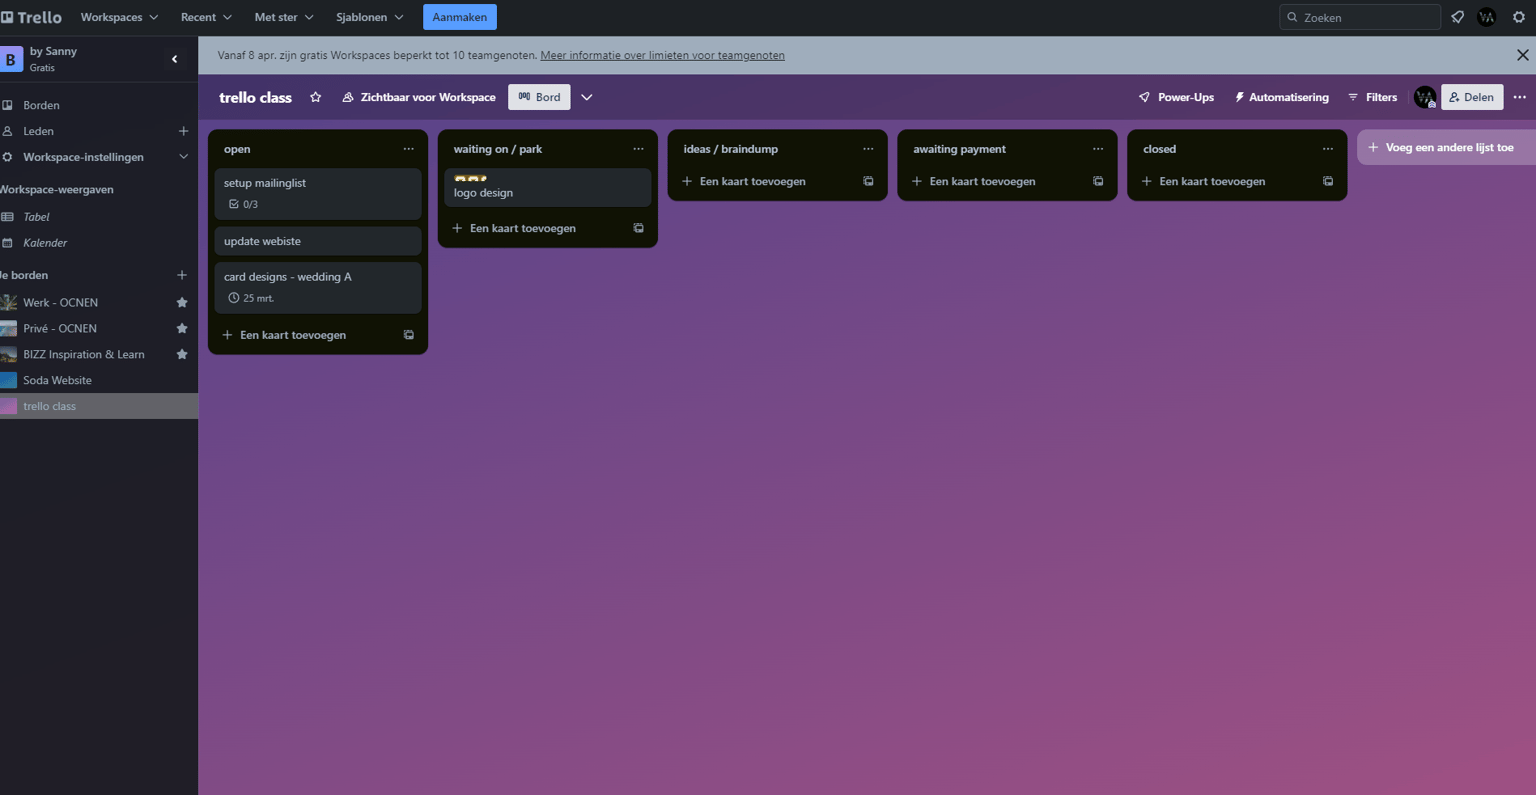Add a card to awaiting payment list
The width and height of the screenshot is (1536, 795).
pyautogui.click(x=996, y=181)
